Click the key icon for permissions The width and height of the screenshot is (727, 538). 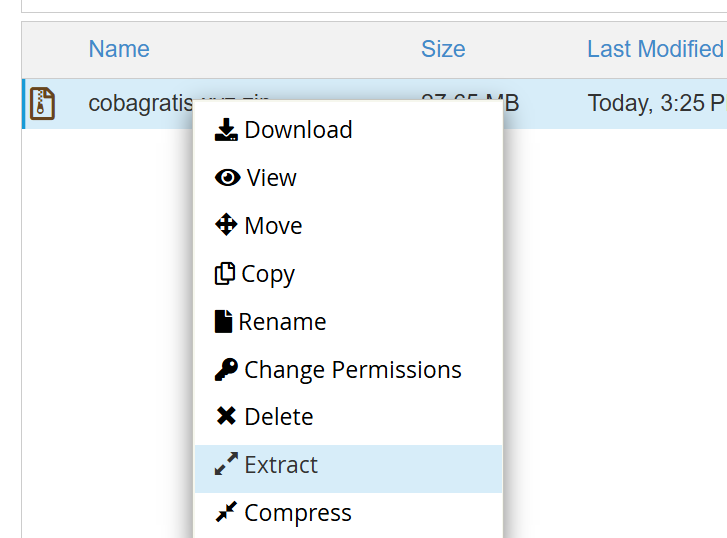pyautogui.click(x=226, y=369)
